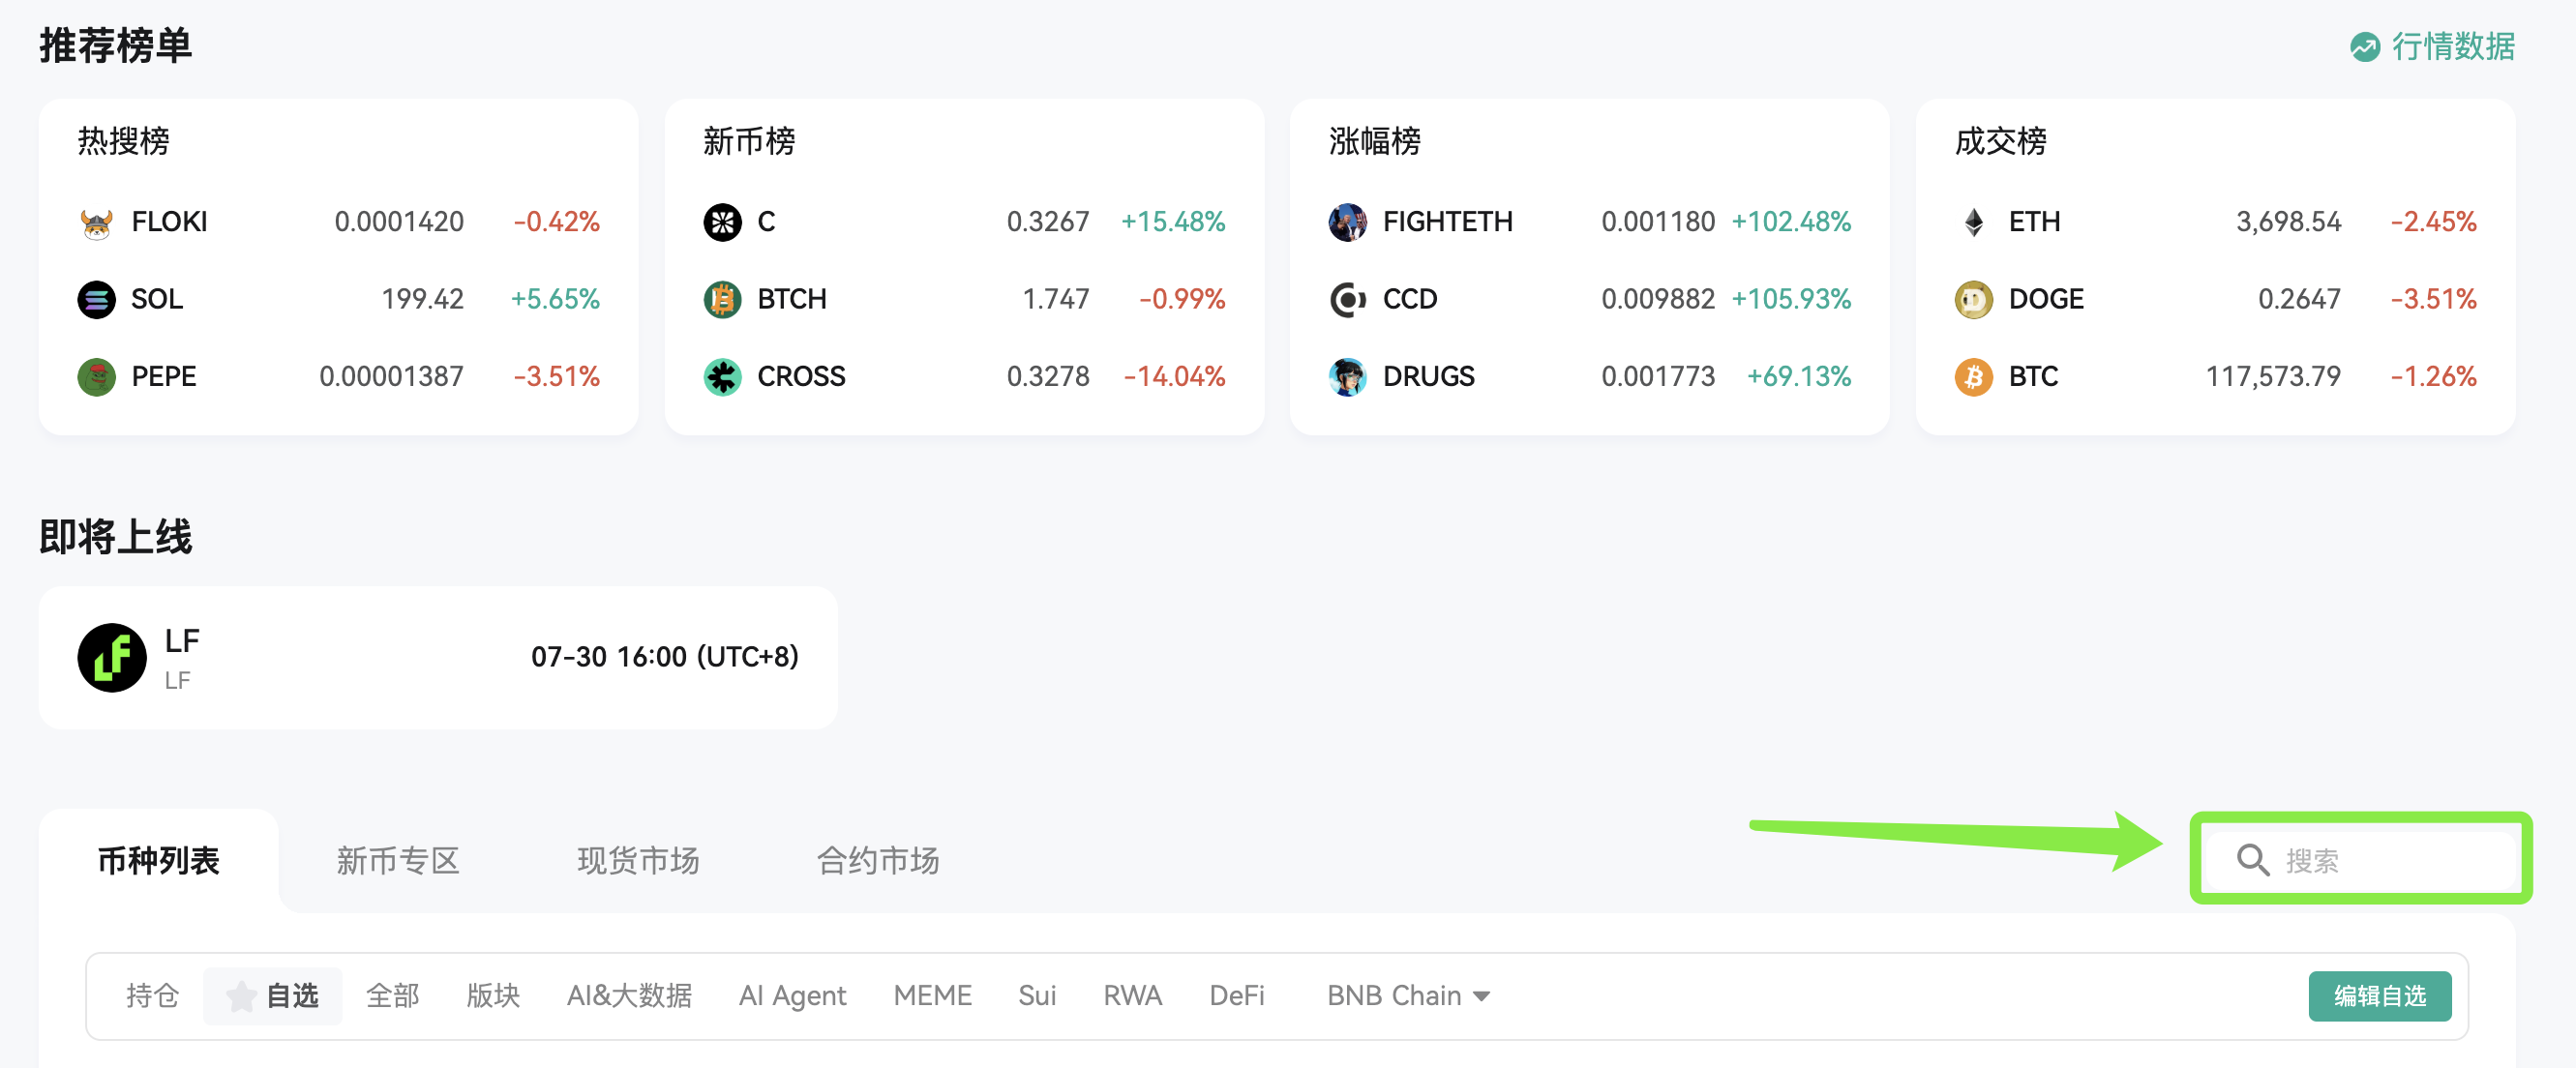Switch to the 新币专区 tab

[x=397, y=860]
